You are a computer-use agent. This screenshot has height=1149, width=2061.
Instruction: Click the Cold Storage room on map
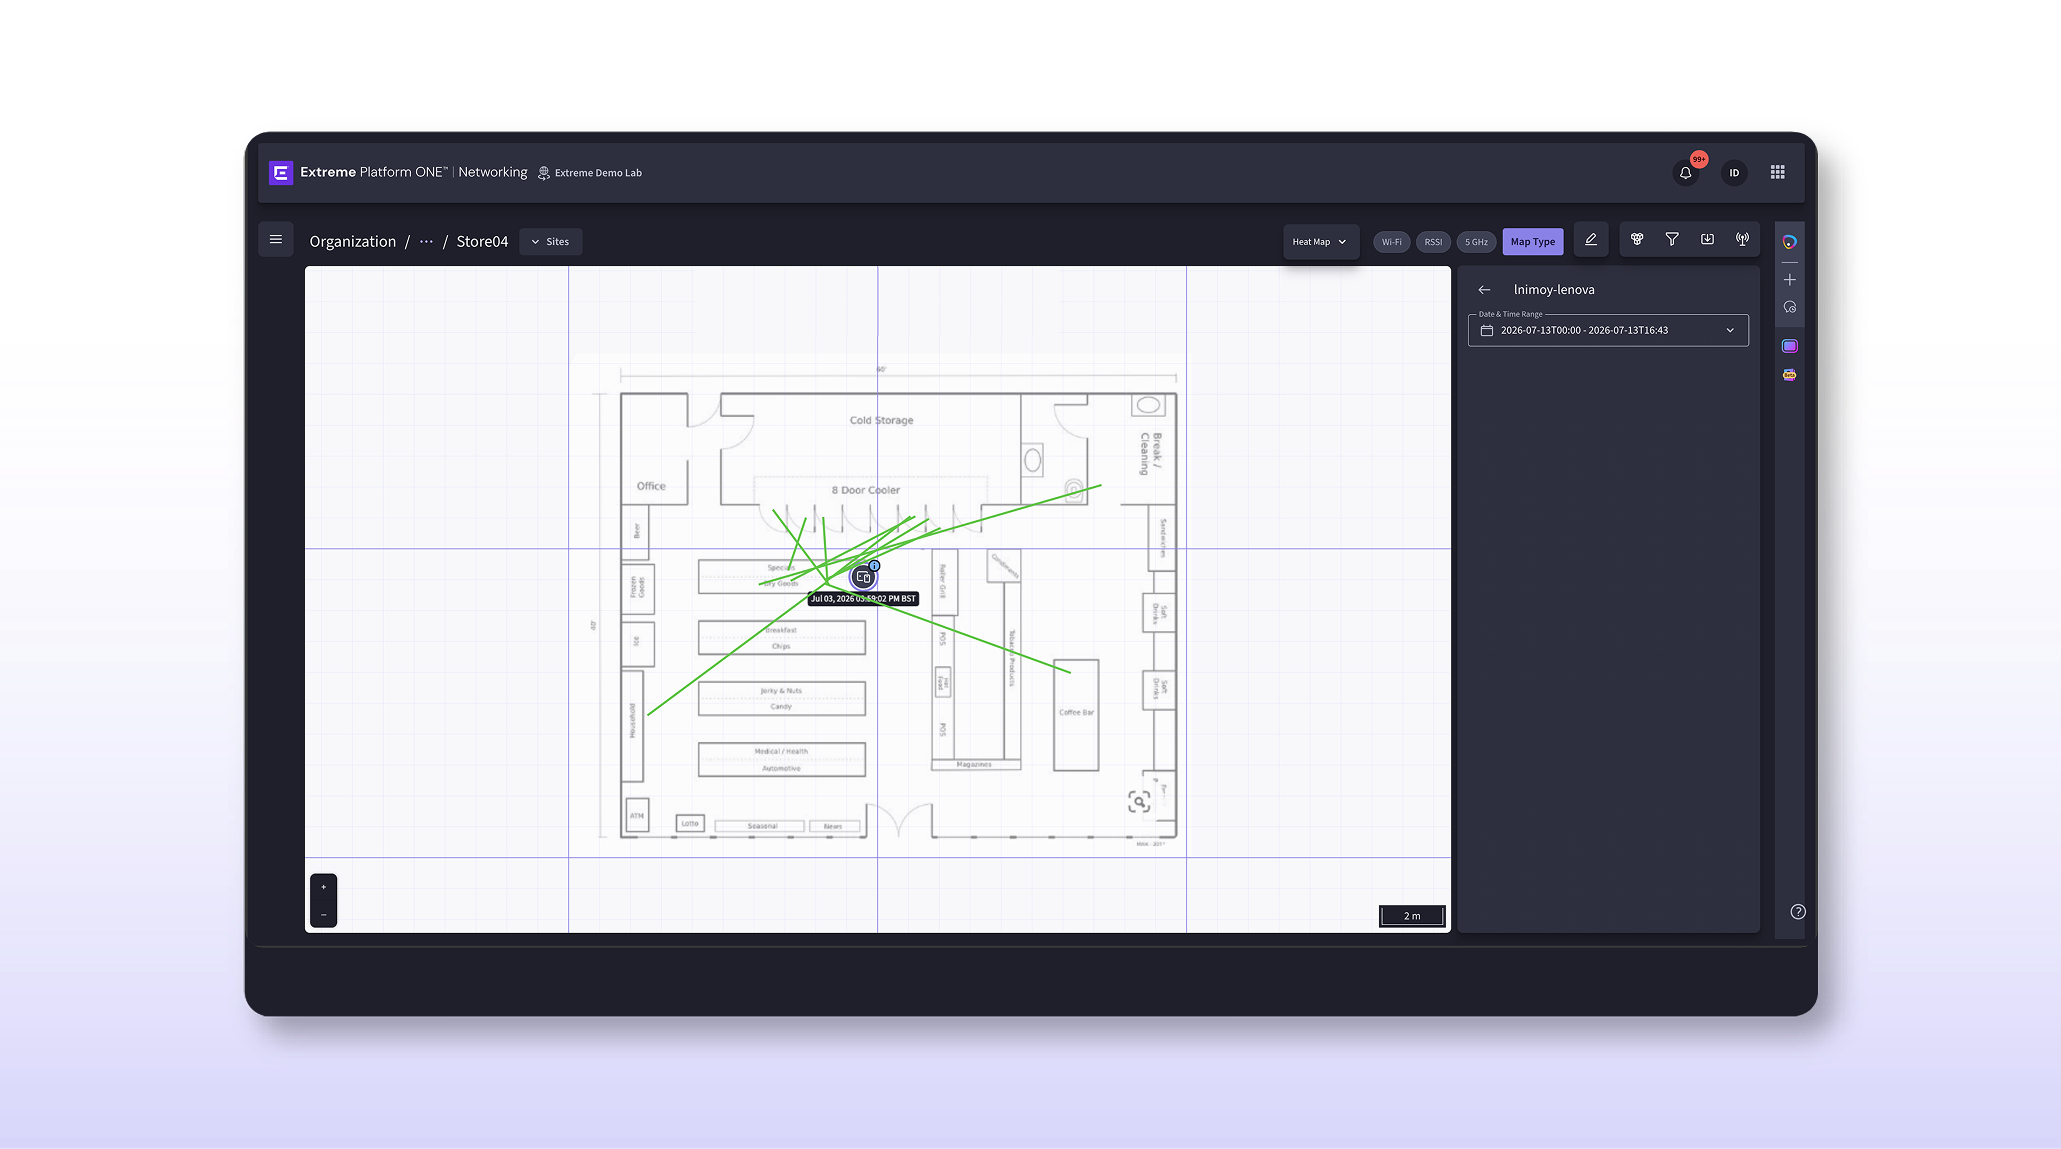coord(881,420)
